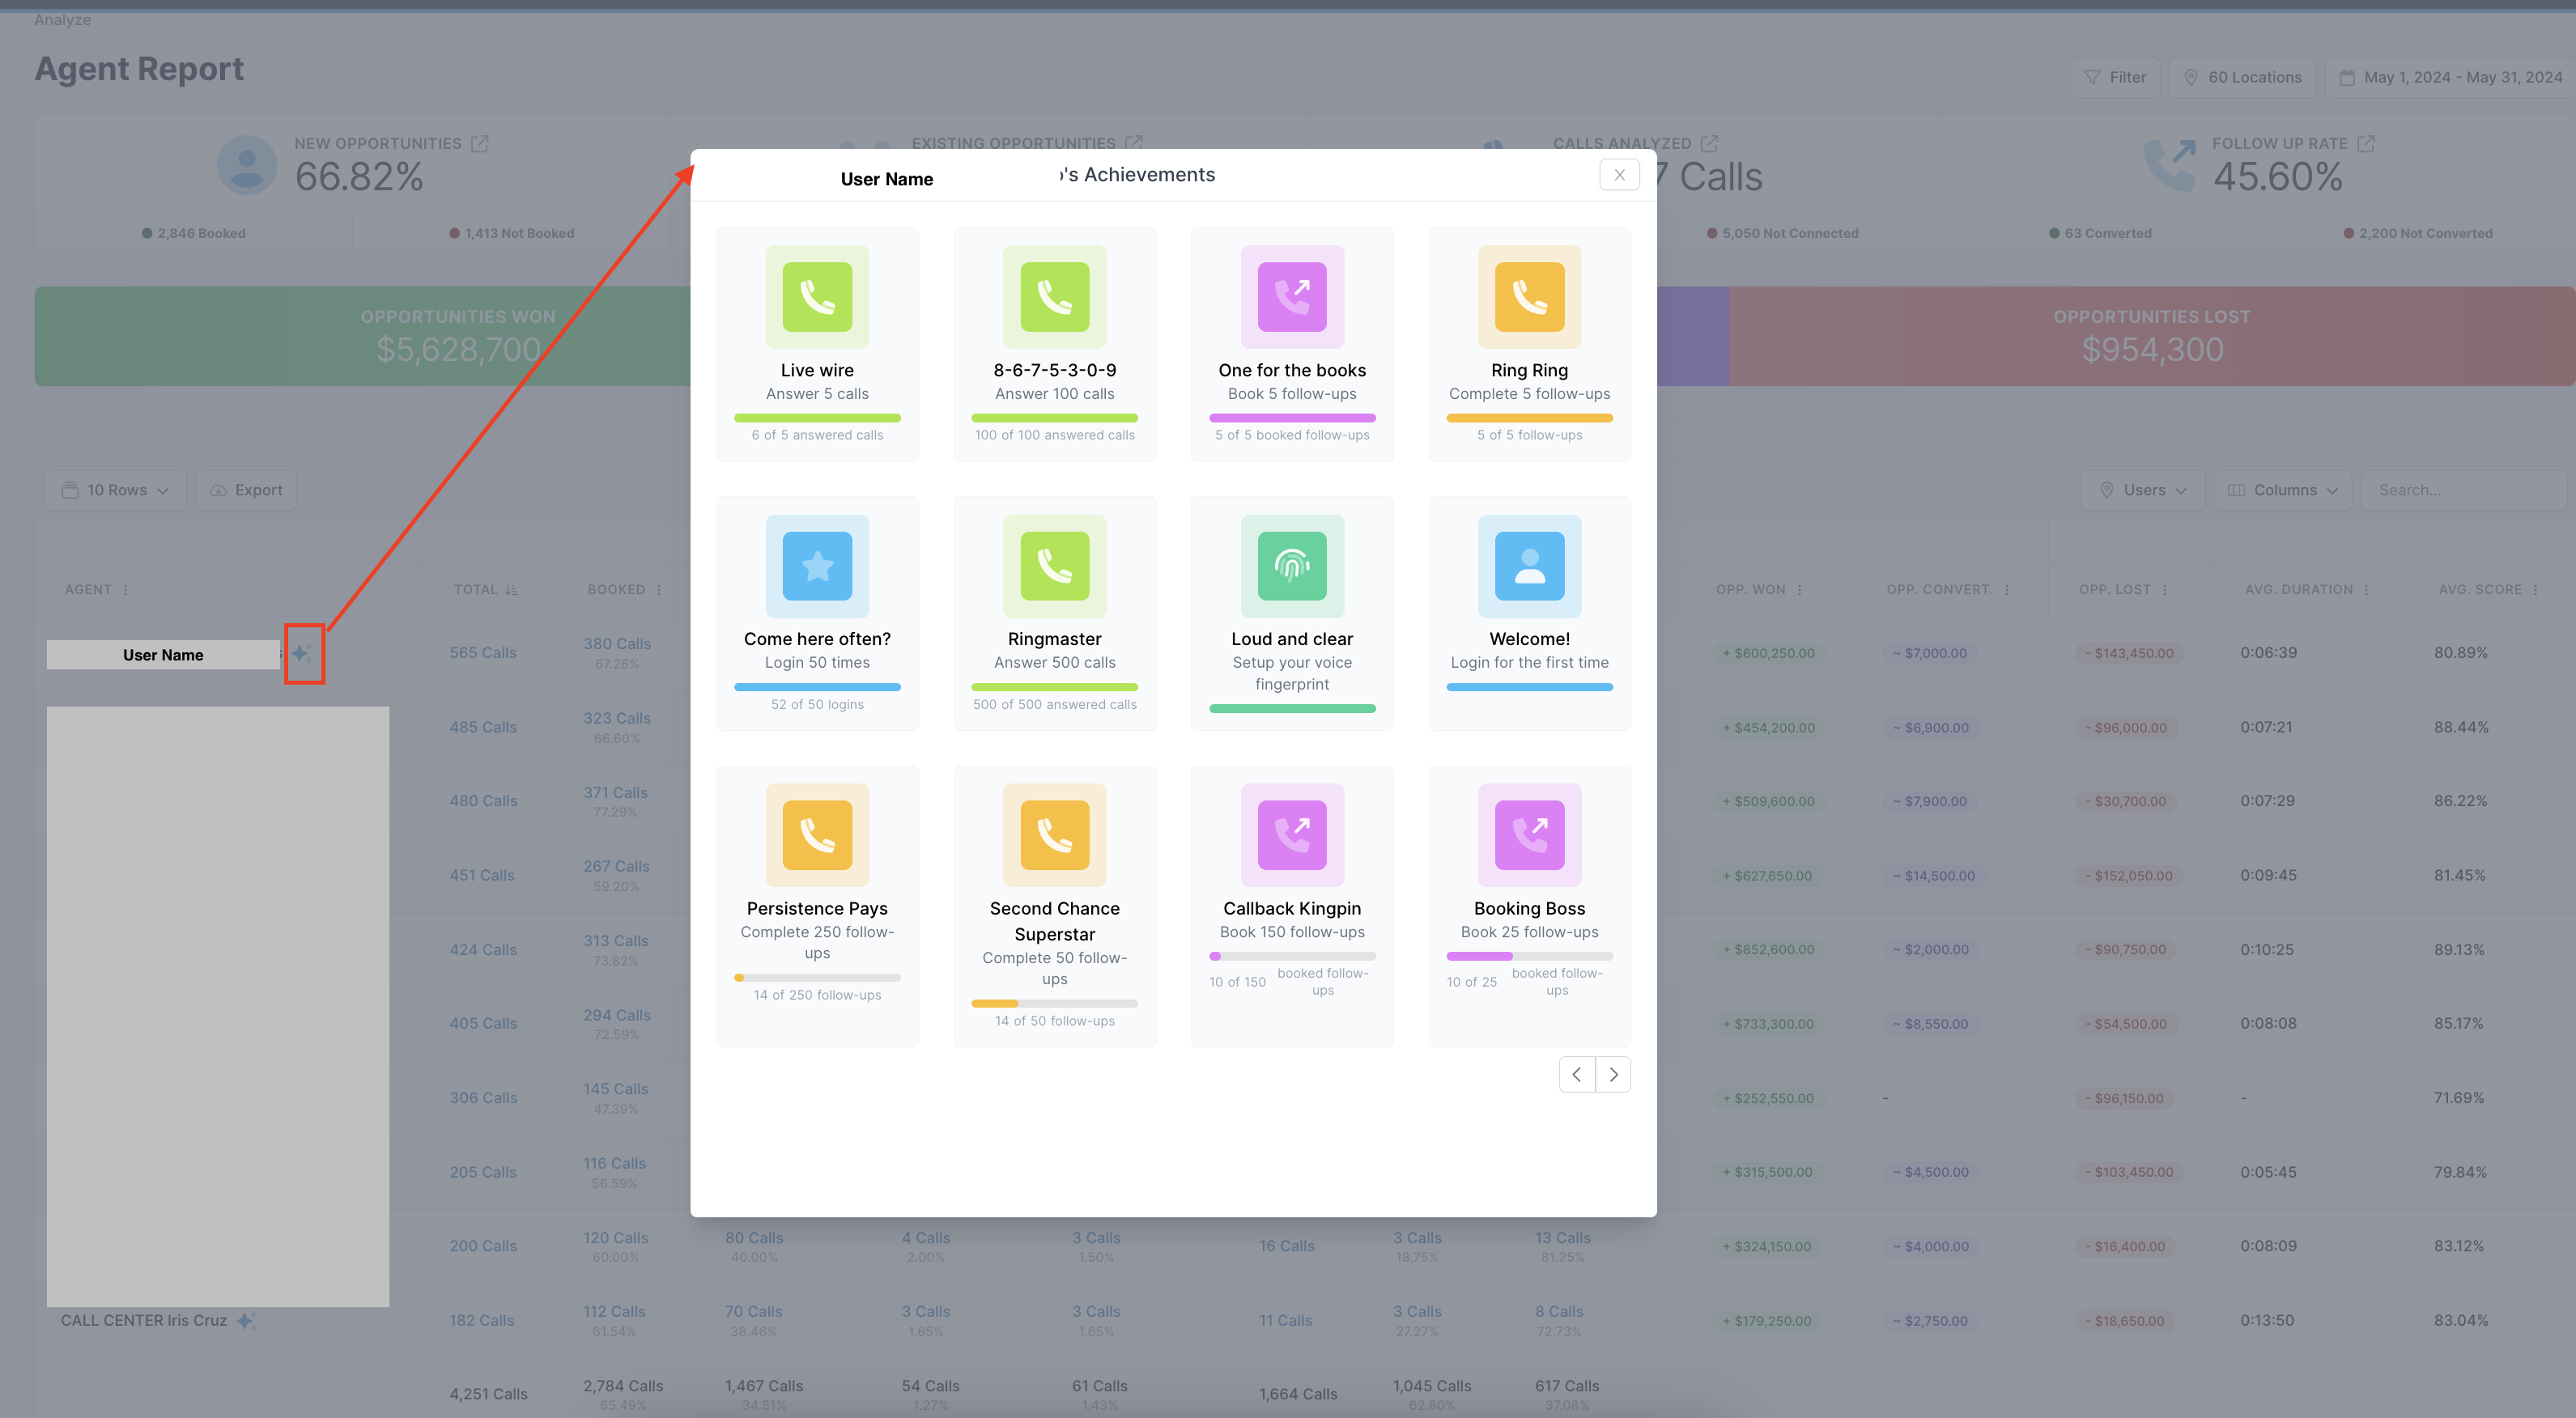Go to next achievements page
Screen dimensions: 2576x1418
click(x=1613, y=1074)
